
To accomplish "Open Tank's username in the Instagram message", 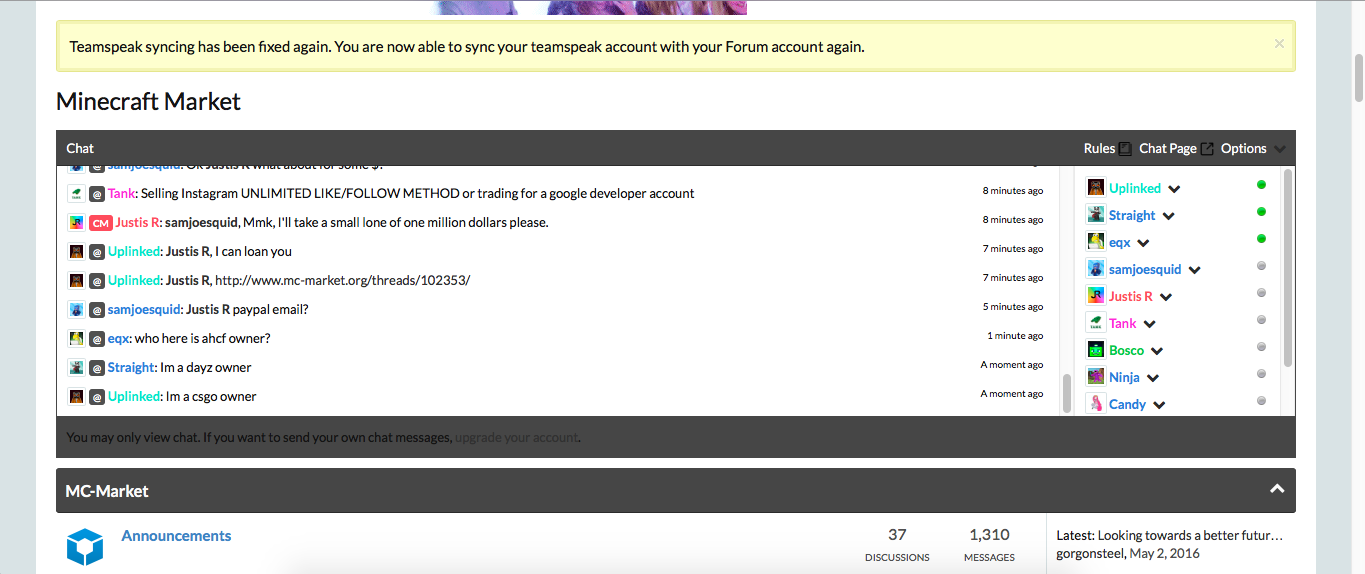I will click(121, 193).
